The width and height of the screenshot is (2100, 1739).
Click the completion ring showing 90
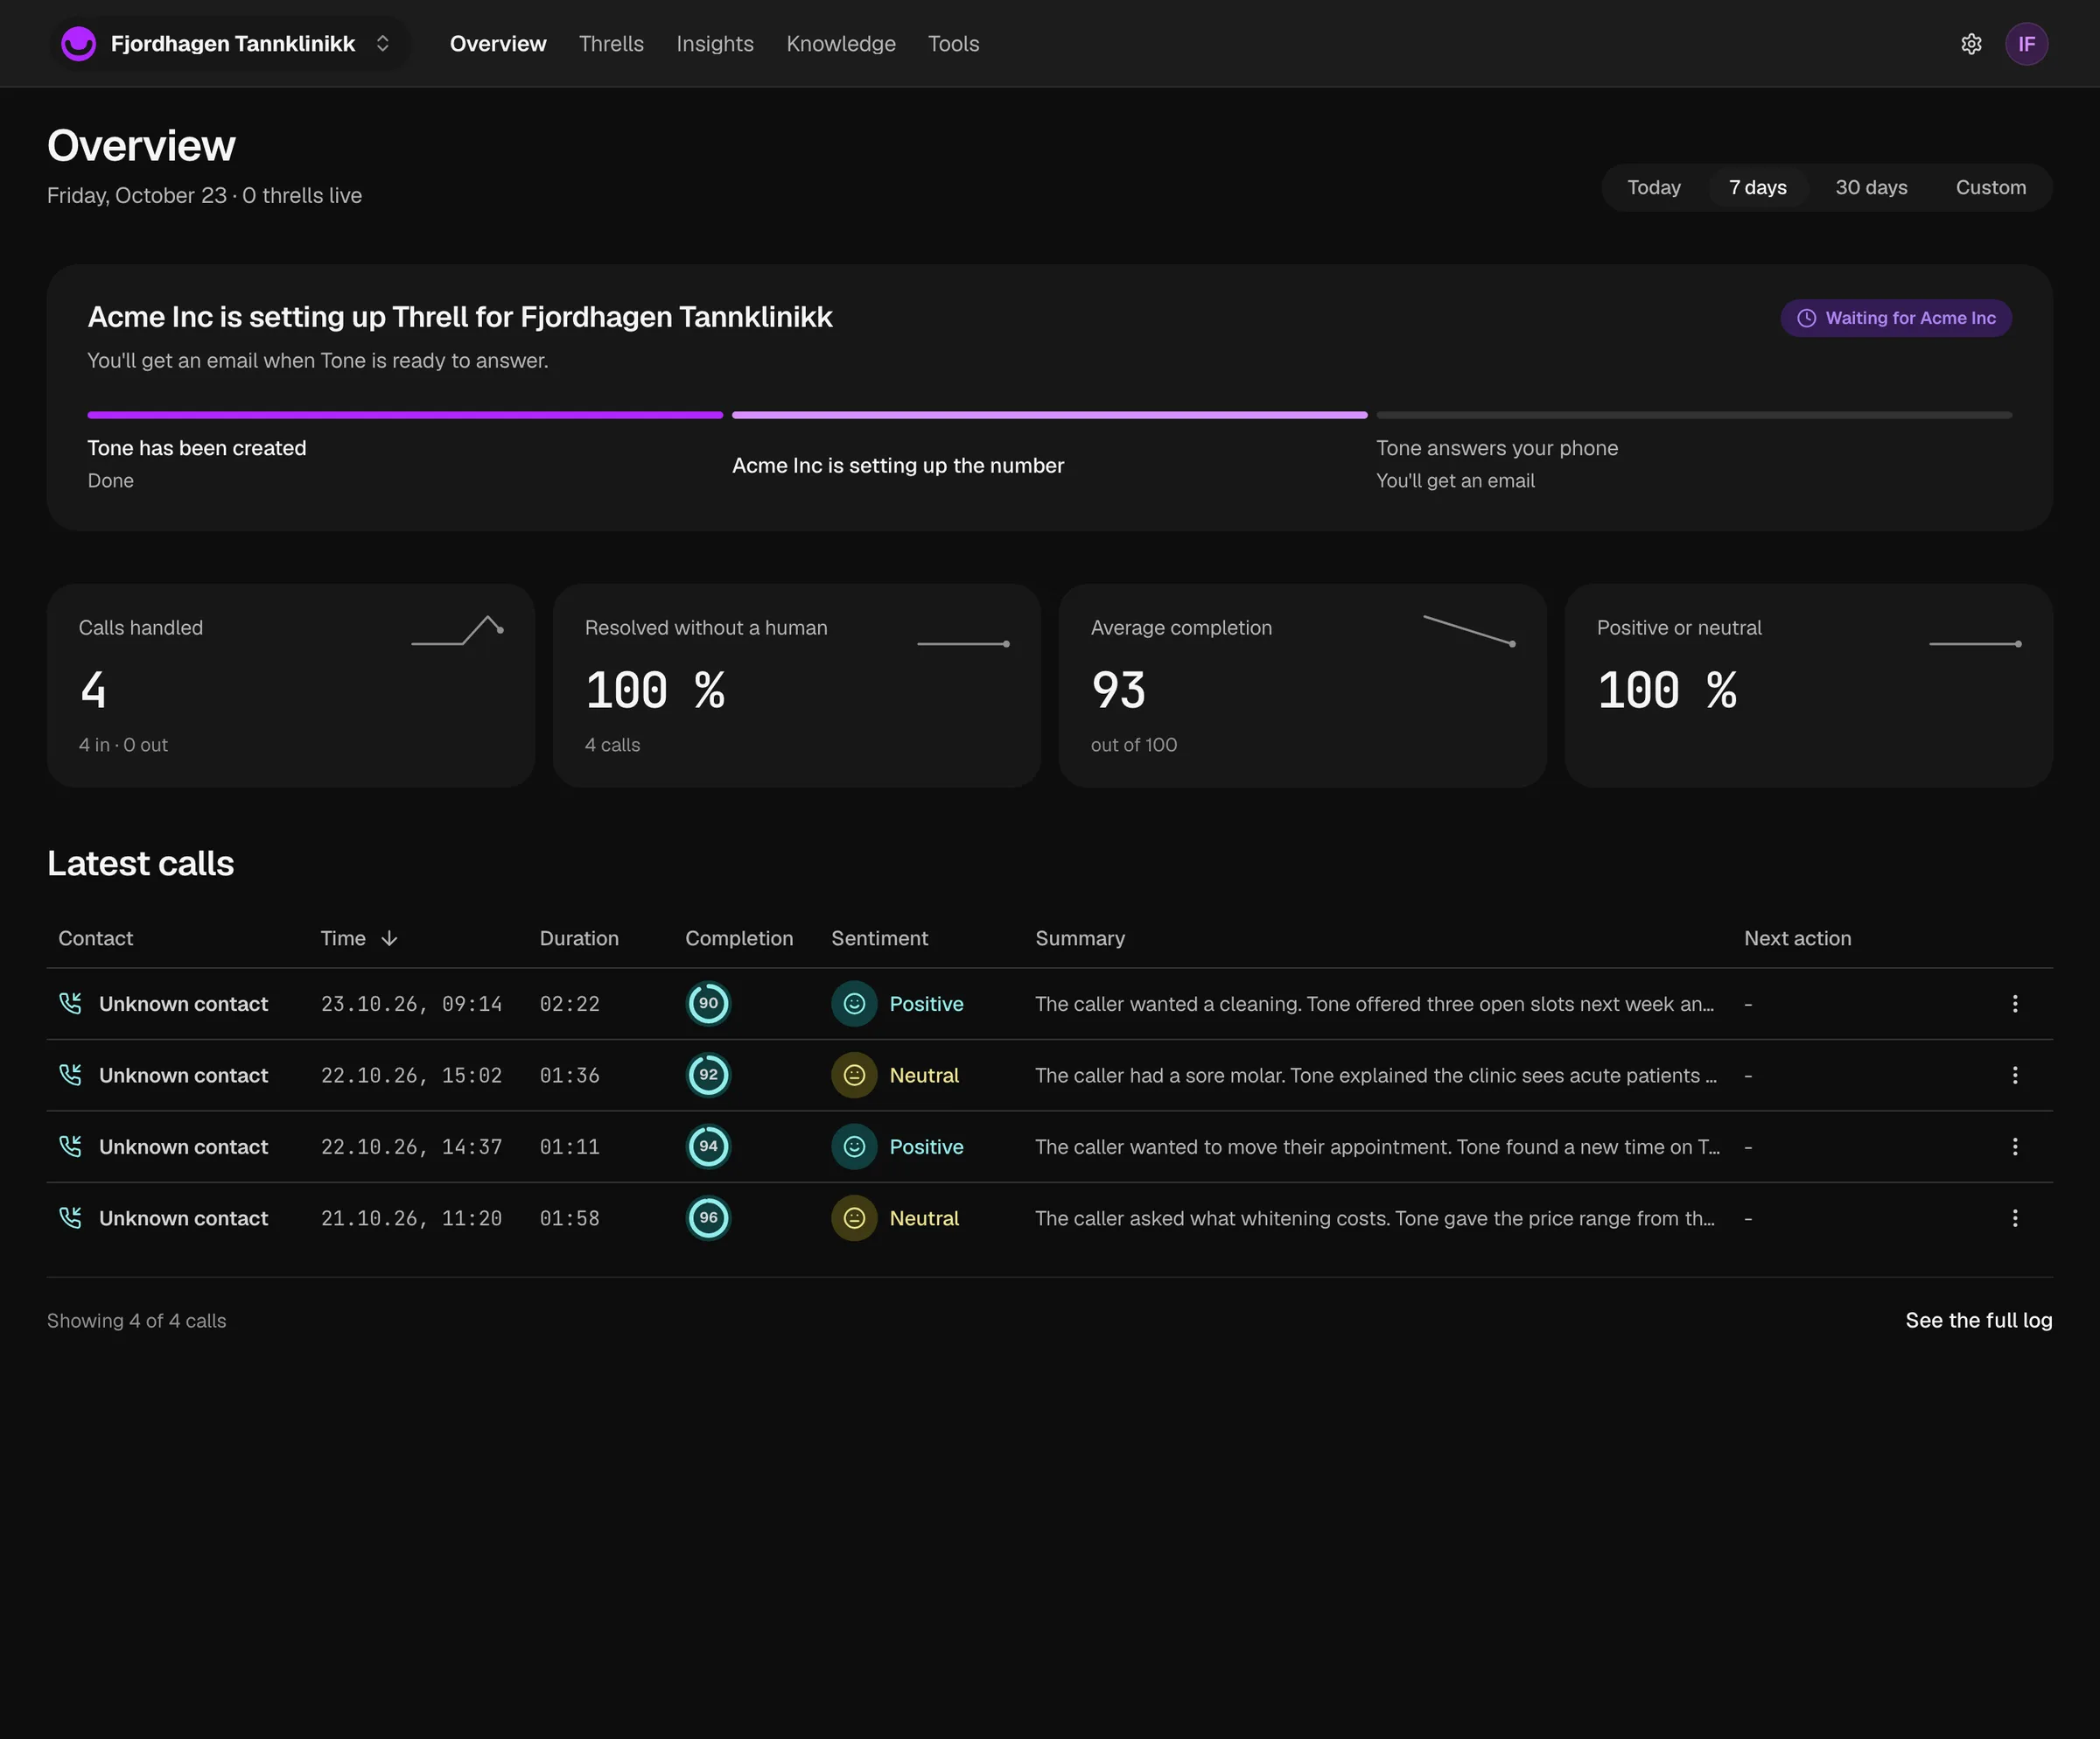(x=708, y=1003)
